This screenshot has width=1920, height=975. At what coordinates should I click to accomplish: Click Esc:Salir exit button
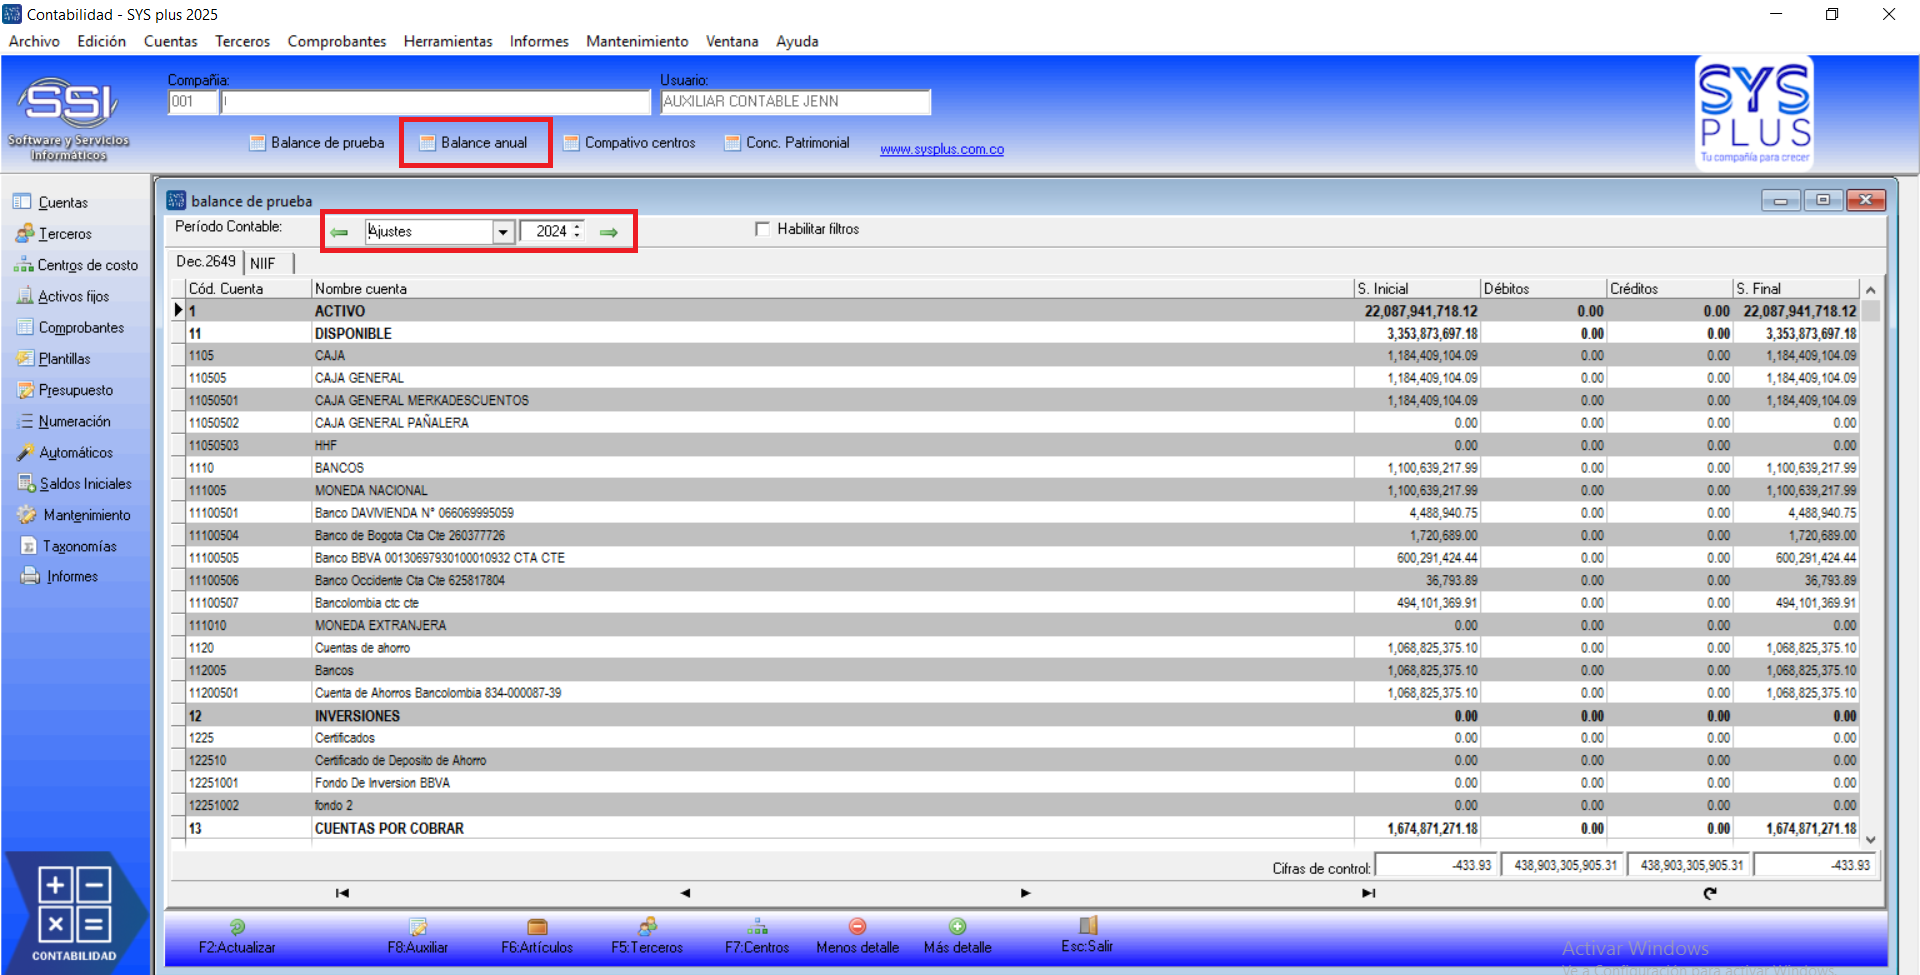click(x=1087, y=936)
